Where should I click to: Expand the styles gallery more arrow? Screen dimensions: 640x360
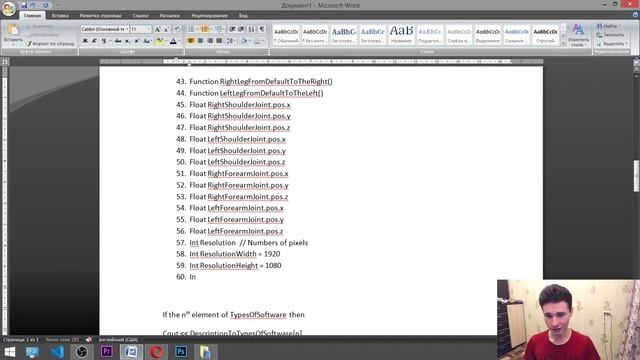(563, 42)
